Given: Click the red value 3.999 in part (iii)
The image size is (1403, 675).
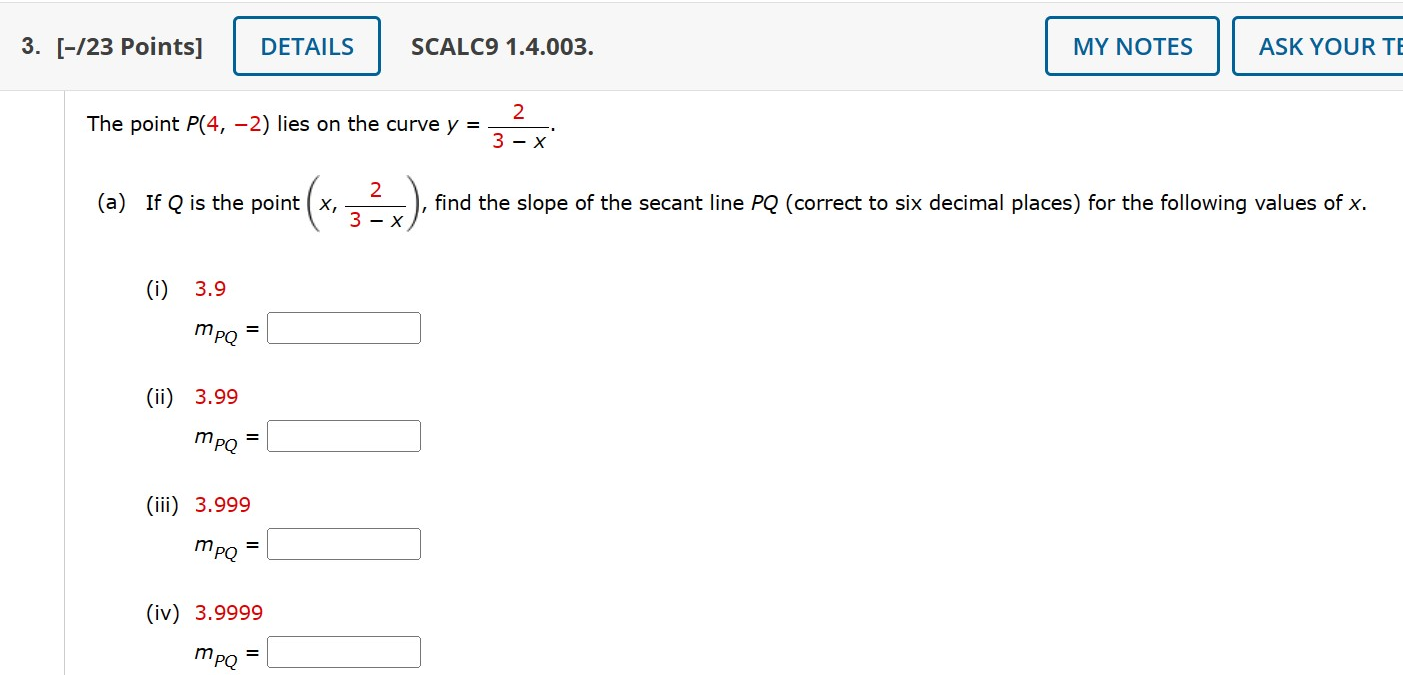Looking at the screenshot, I should 223,504.
